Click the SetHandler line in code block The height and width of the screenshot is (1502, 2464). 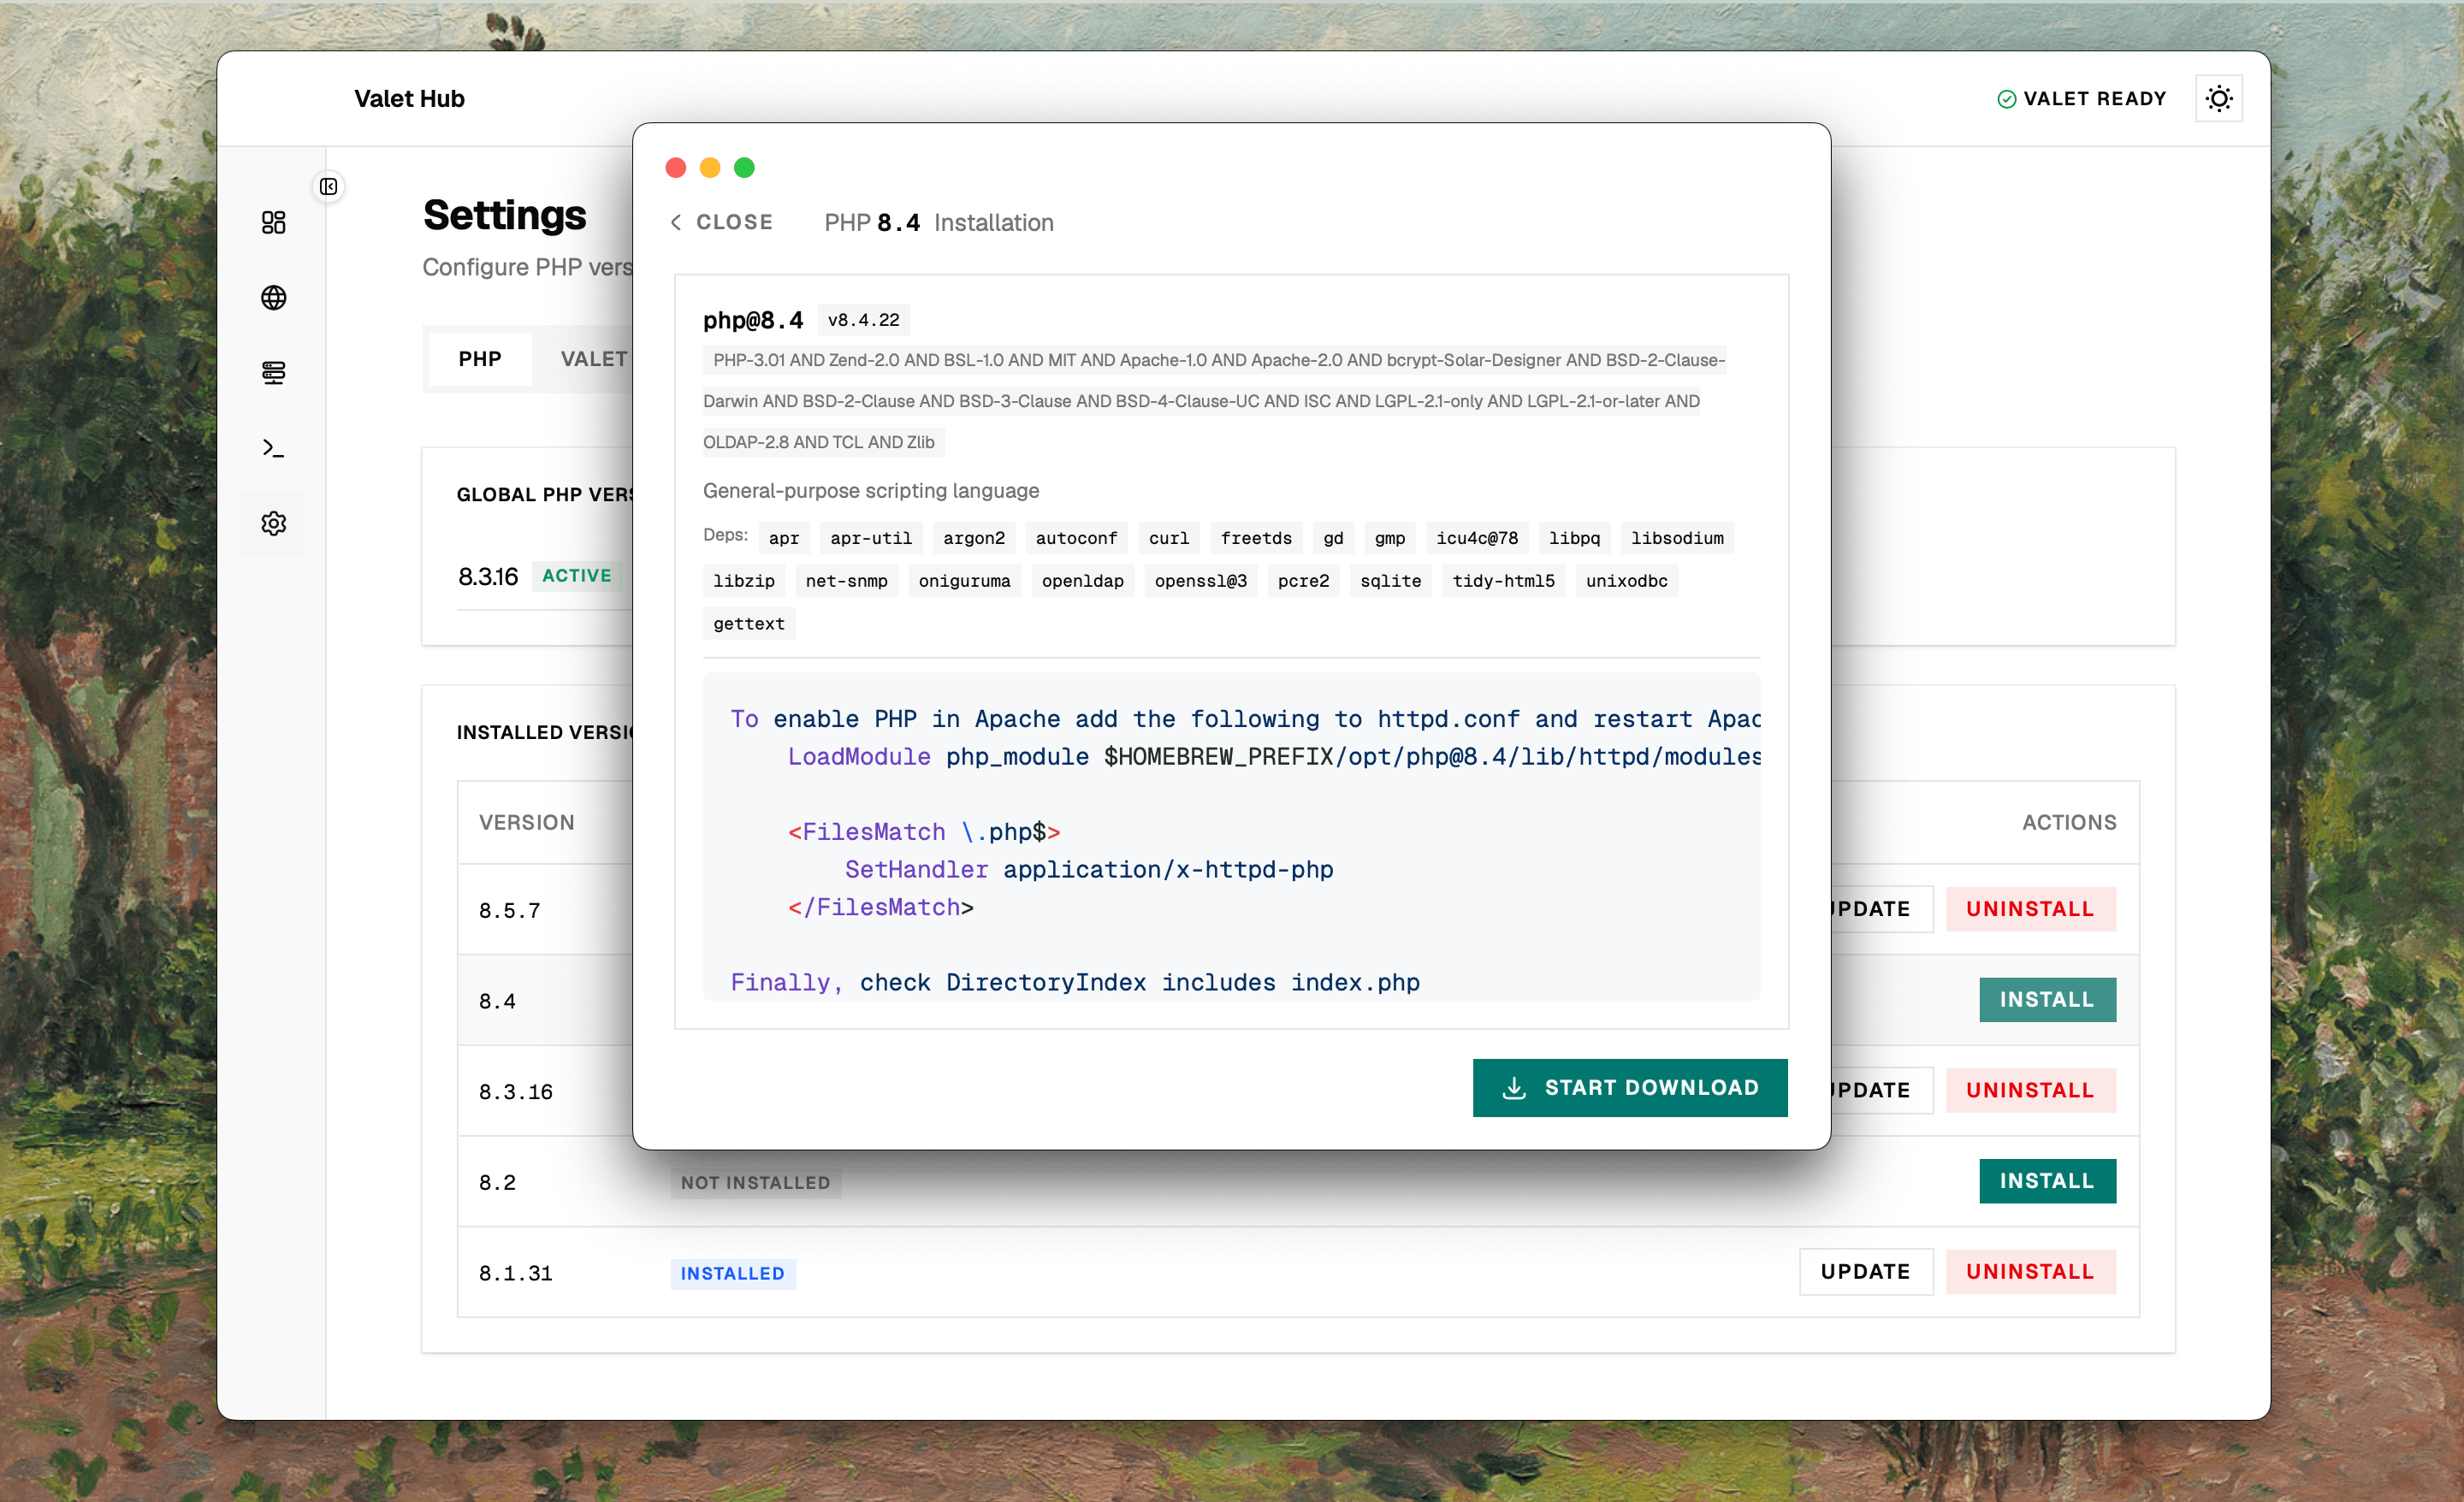point(1089,869)
